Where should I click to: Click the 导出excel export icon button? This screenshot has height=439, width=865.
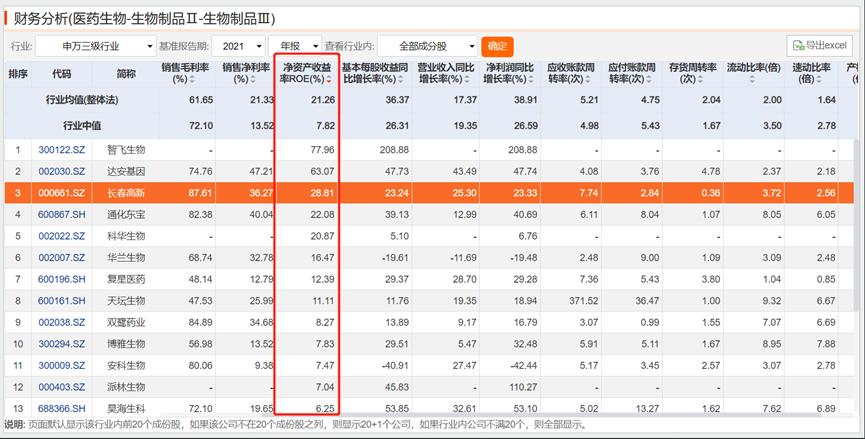tap(819, 46)
